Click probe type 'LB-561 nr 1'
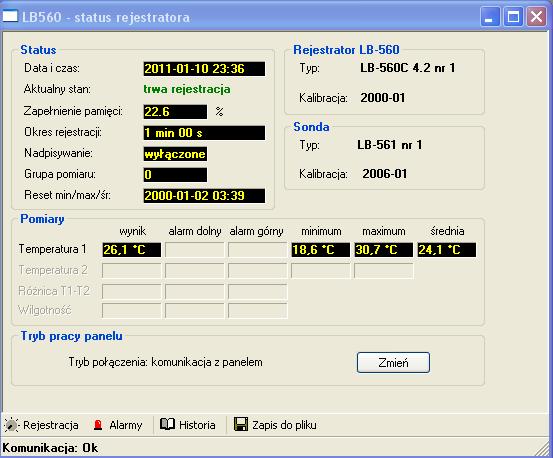 point(389,145)
